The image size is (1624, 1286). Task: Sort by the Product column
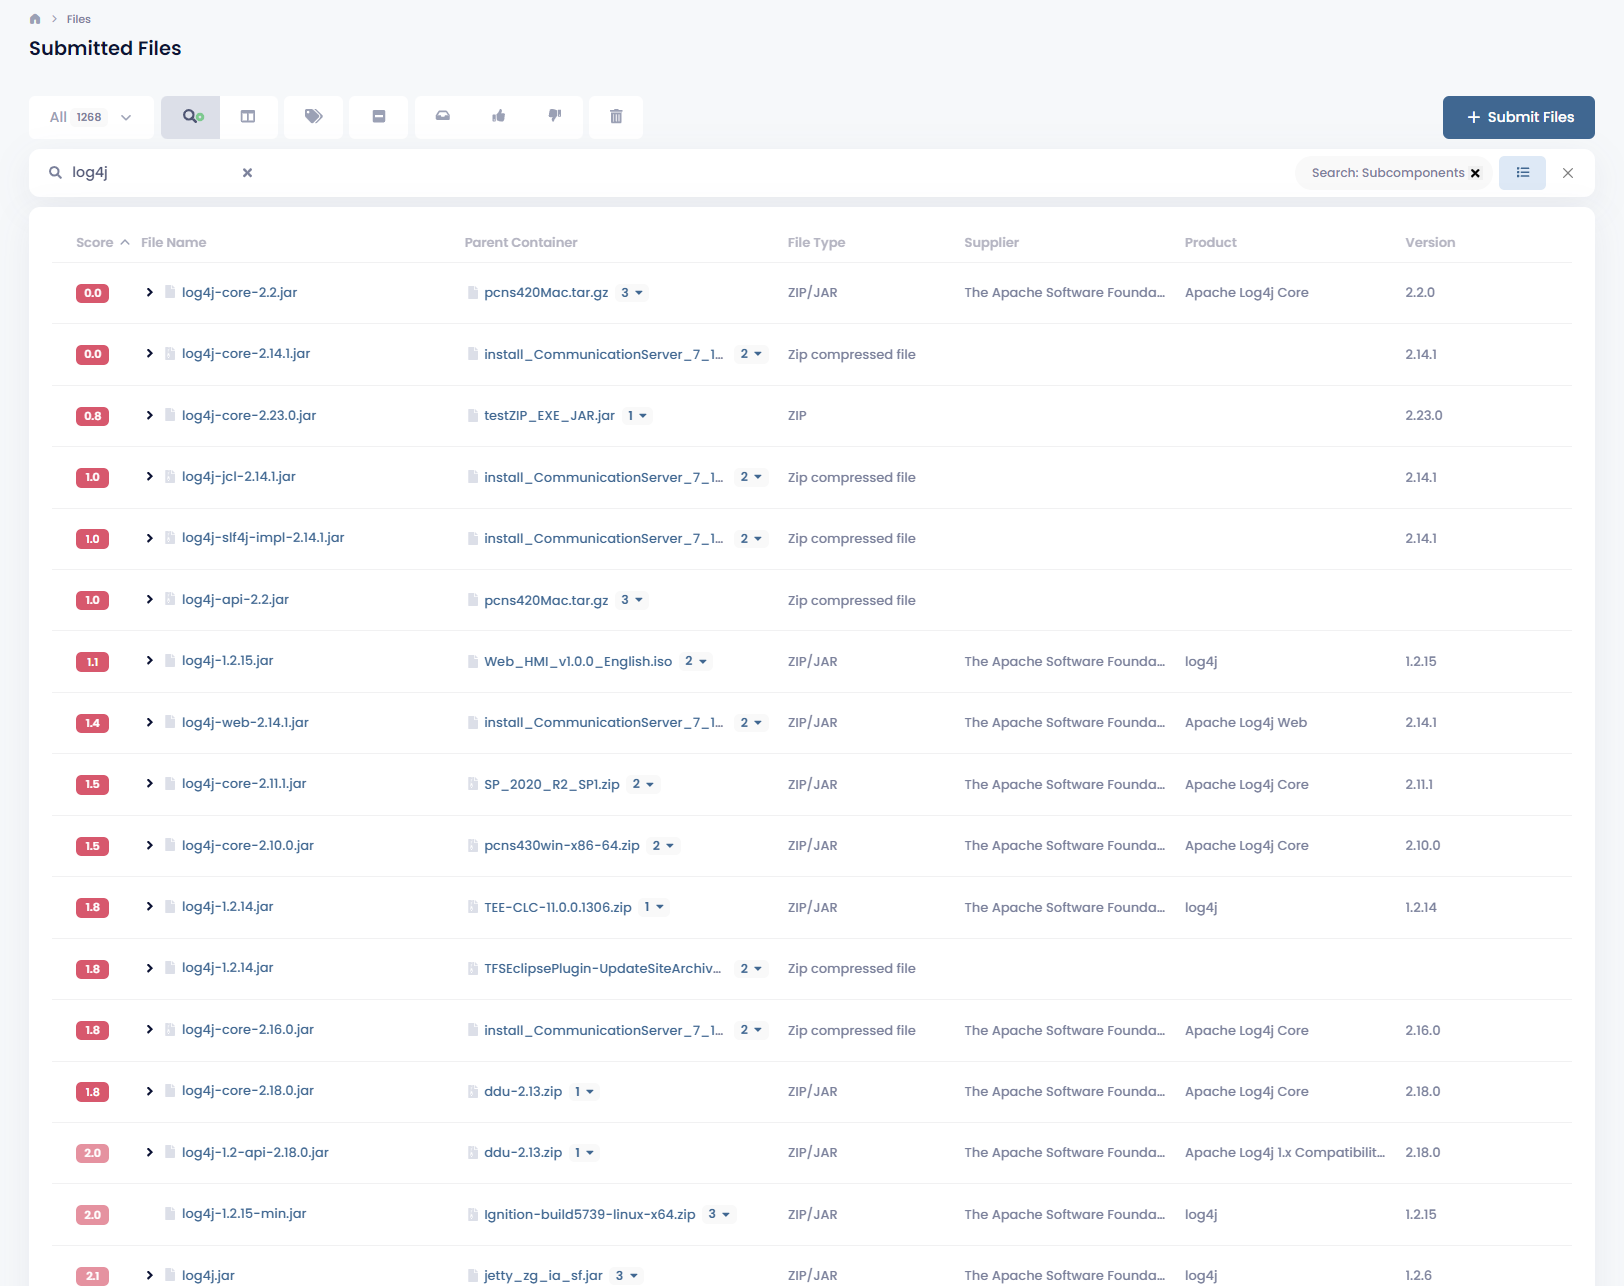[x=1210, y=243]
